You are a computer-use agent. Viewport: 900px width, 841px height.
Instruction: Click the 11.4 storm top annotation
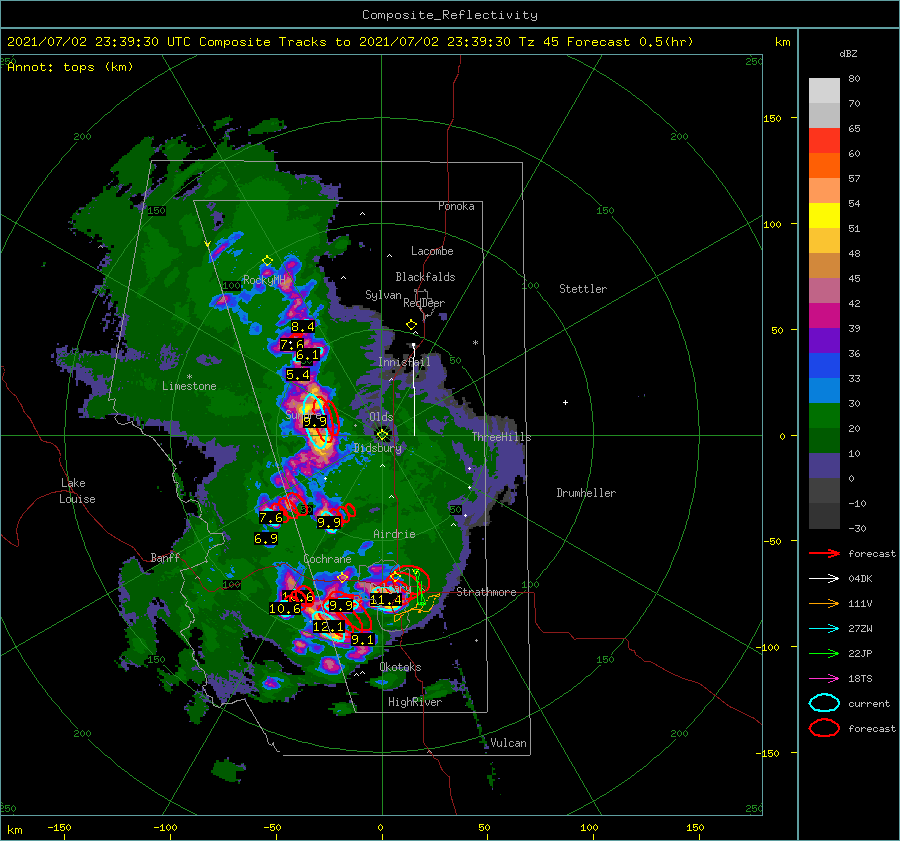coord(386,600)
